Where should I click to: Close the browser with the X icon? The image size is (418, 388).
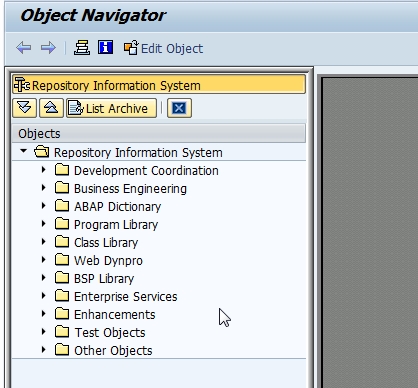(x=179, y=108)
